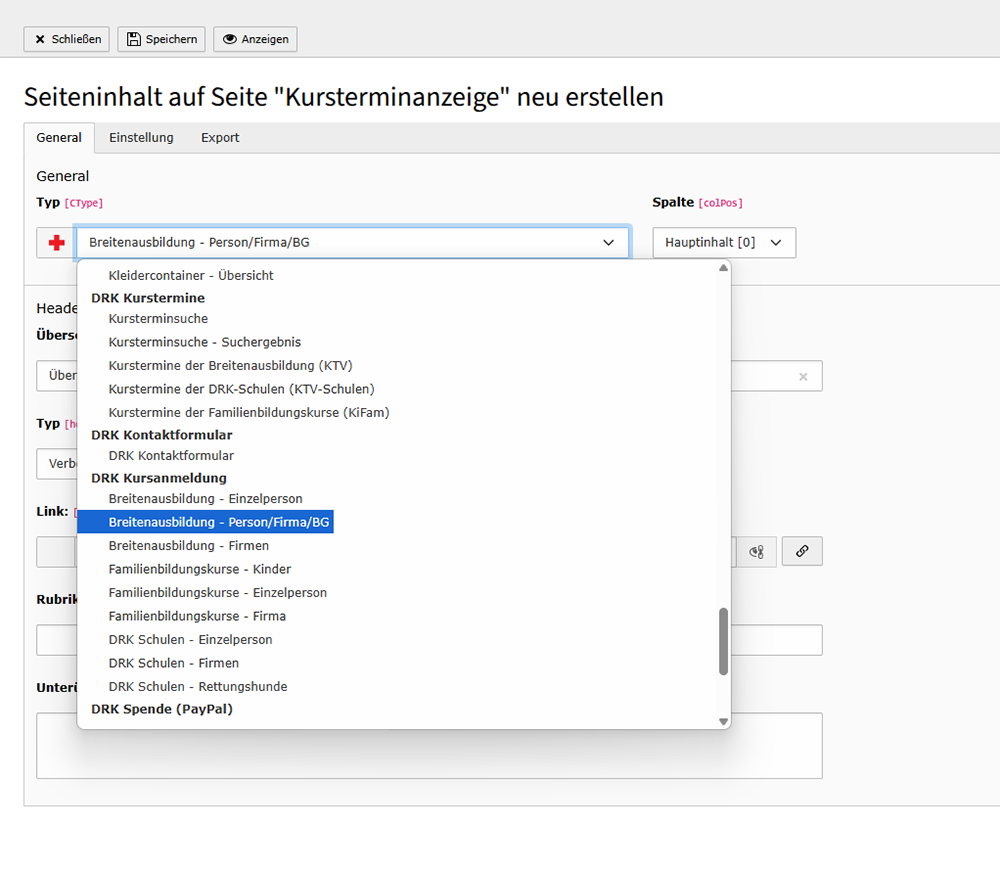This screenshot has width=1000, height=872.
Task: Click Anzeigen to view the page
Action: point(255,39)
